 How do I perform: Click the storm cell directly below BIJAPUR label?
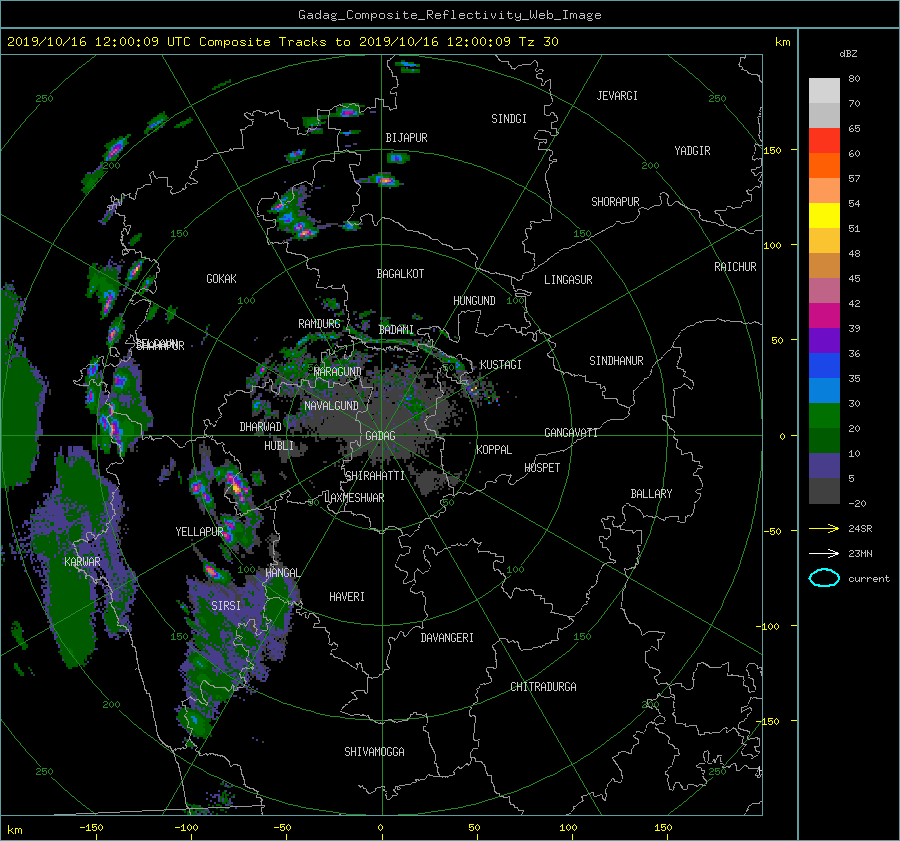click(x=397, y=157)
